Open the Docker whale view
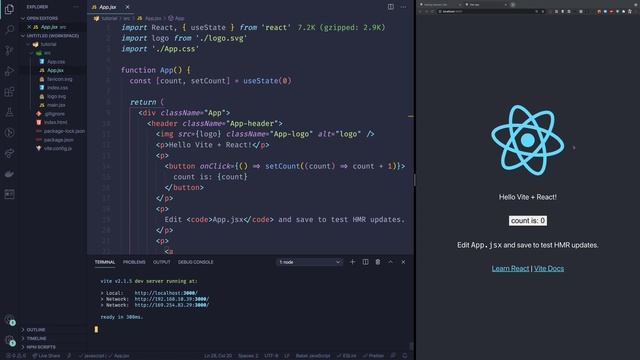Viewport: 640px width, 360px height. pyautogui.click(x=9, y=174)
